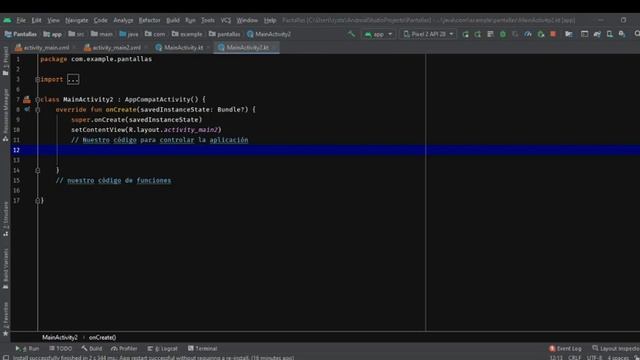640x360 pixels.
Task: Open the Terminal tool window
Action: (x=202, y=349)
